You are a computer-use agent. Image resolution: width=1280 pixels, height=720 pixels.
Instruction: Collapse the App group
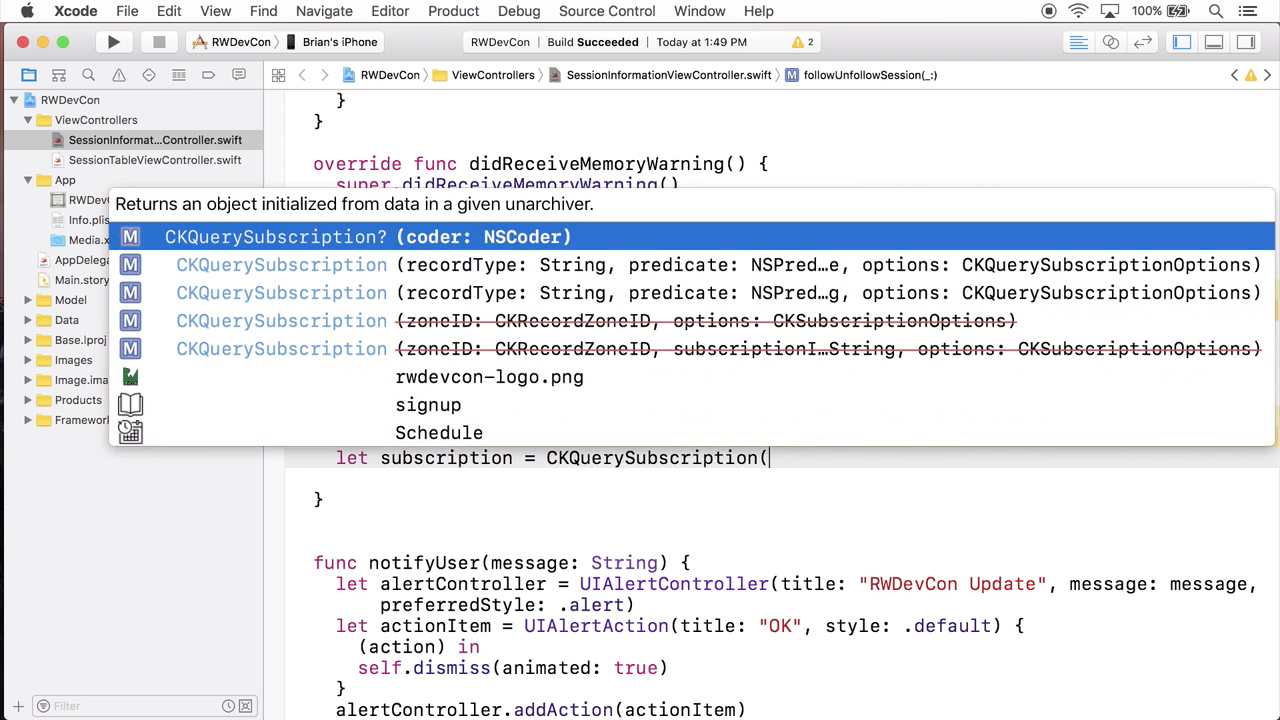28,180
